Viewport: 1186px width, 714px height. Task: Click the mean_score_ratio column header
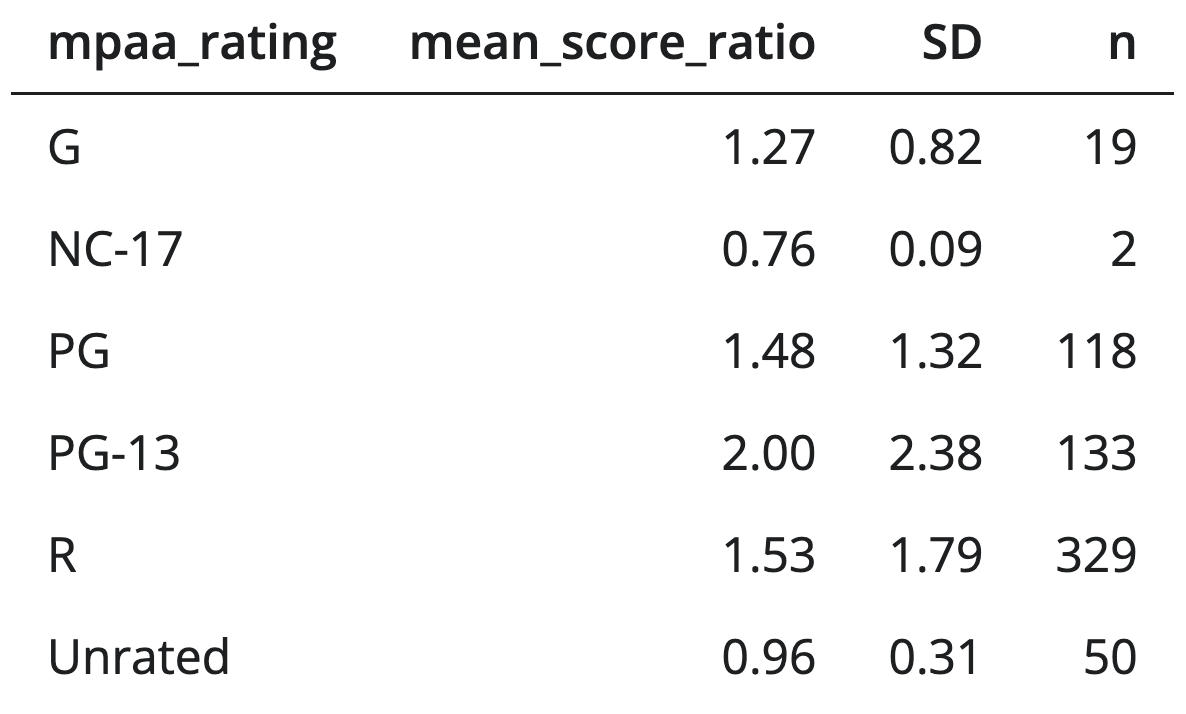pyautogui.click(x=612, y=45)
